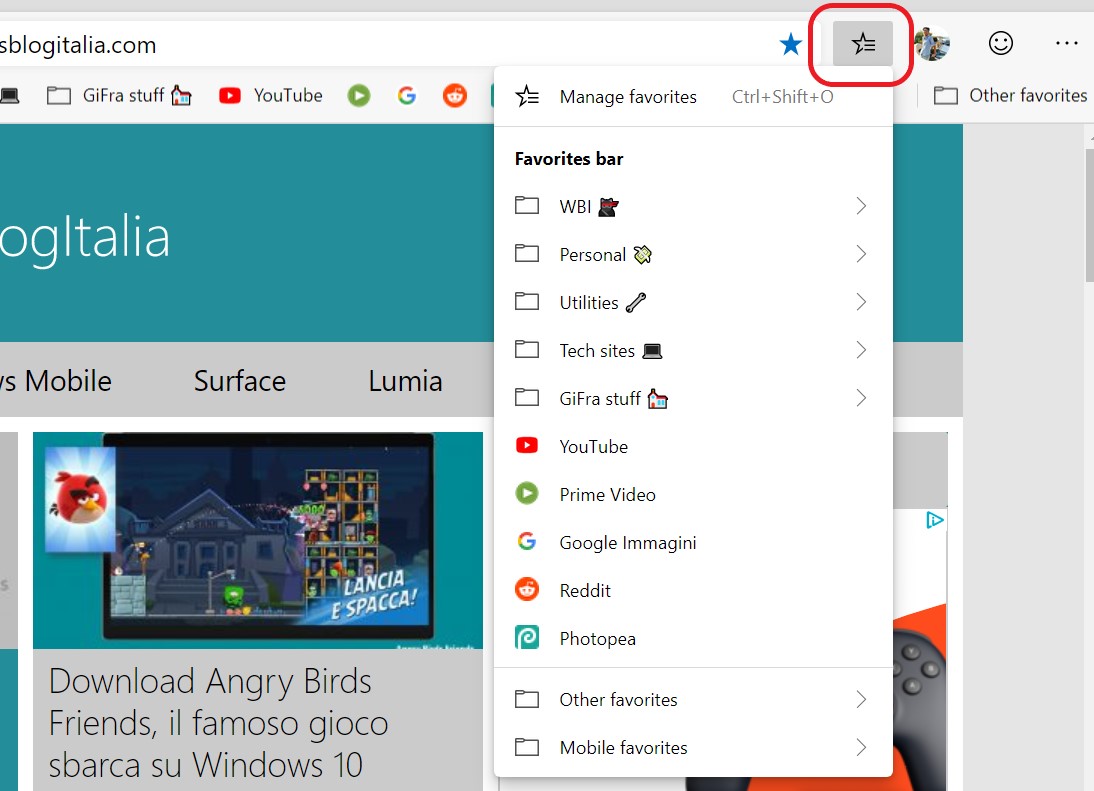Expand Other favorites folder in dropdown
Screen dimensions: 1094x791
tap(694, 700)
